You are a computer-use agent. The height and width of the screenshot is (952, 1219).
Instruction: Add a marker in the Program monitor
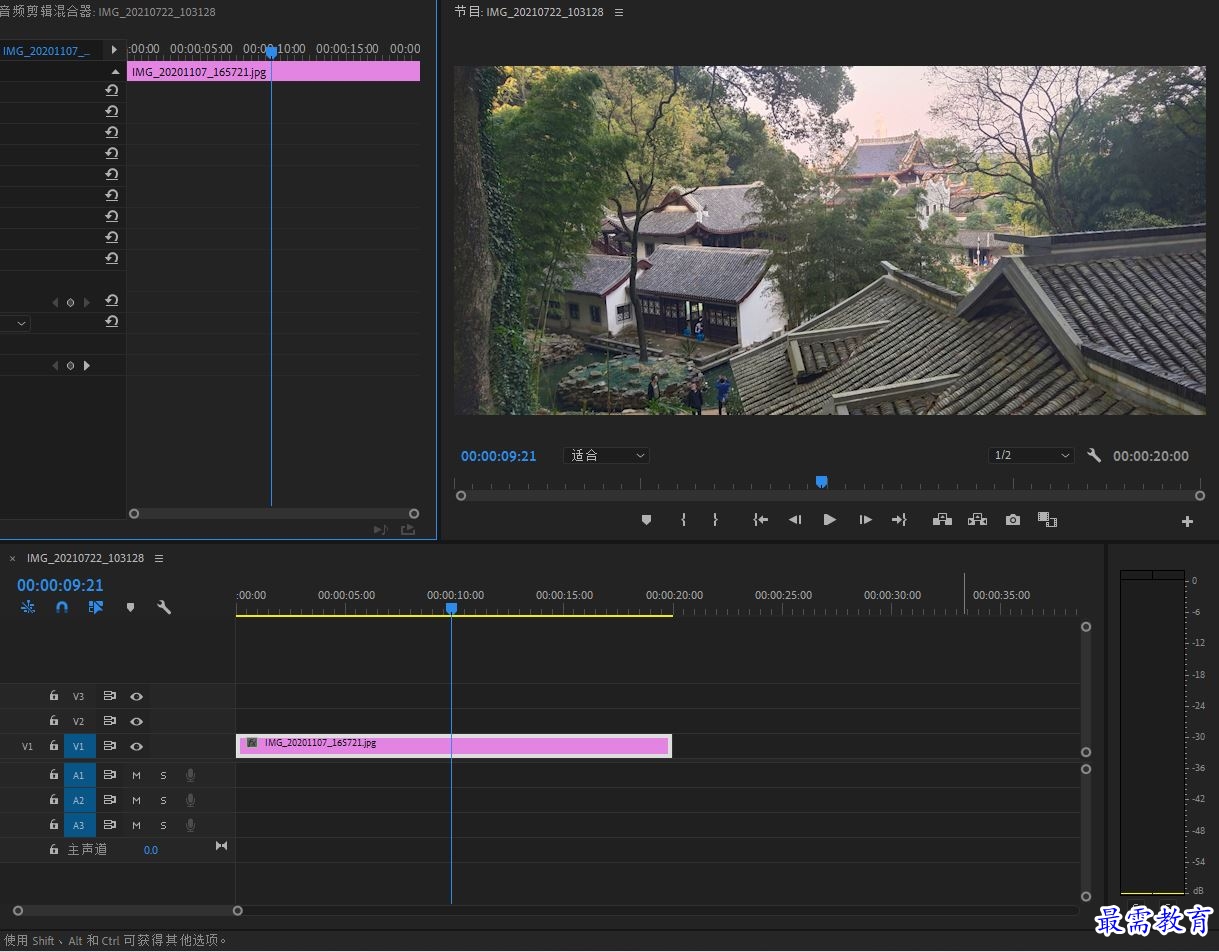click(x=646, y=520)
